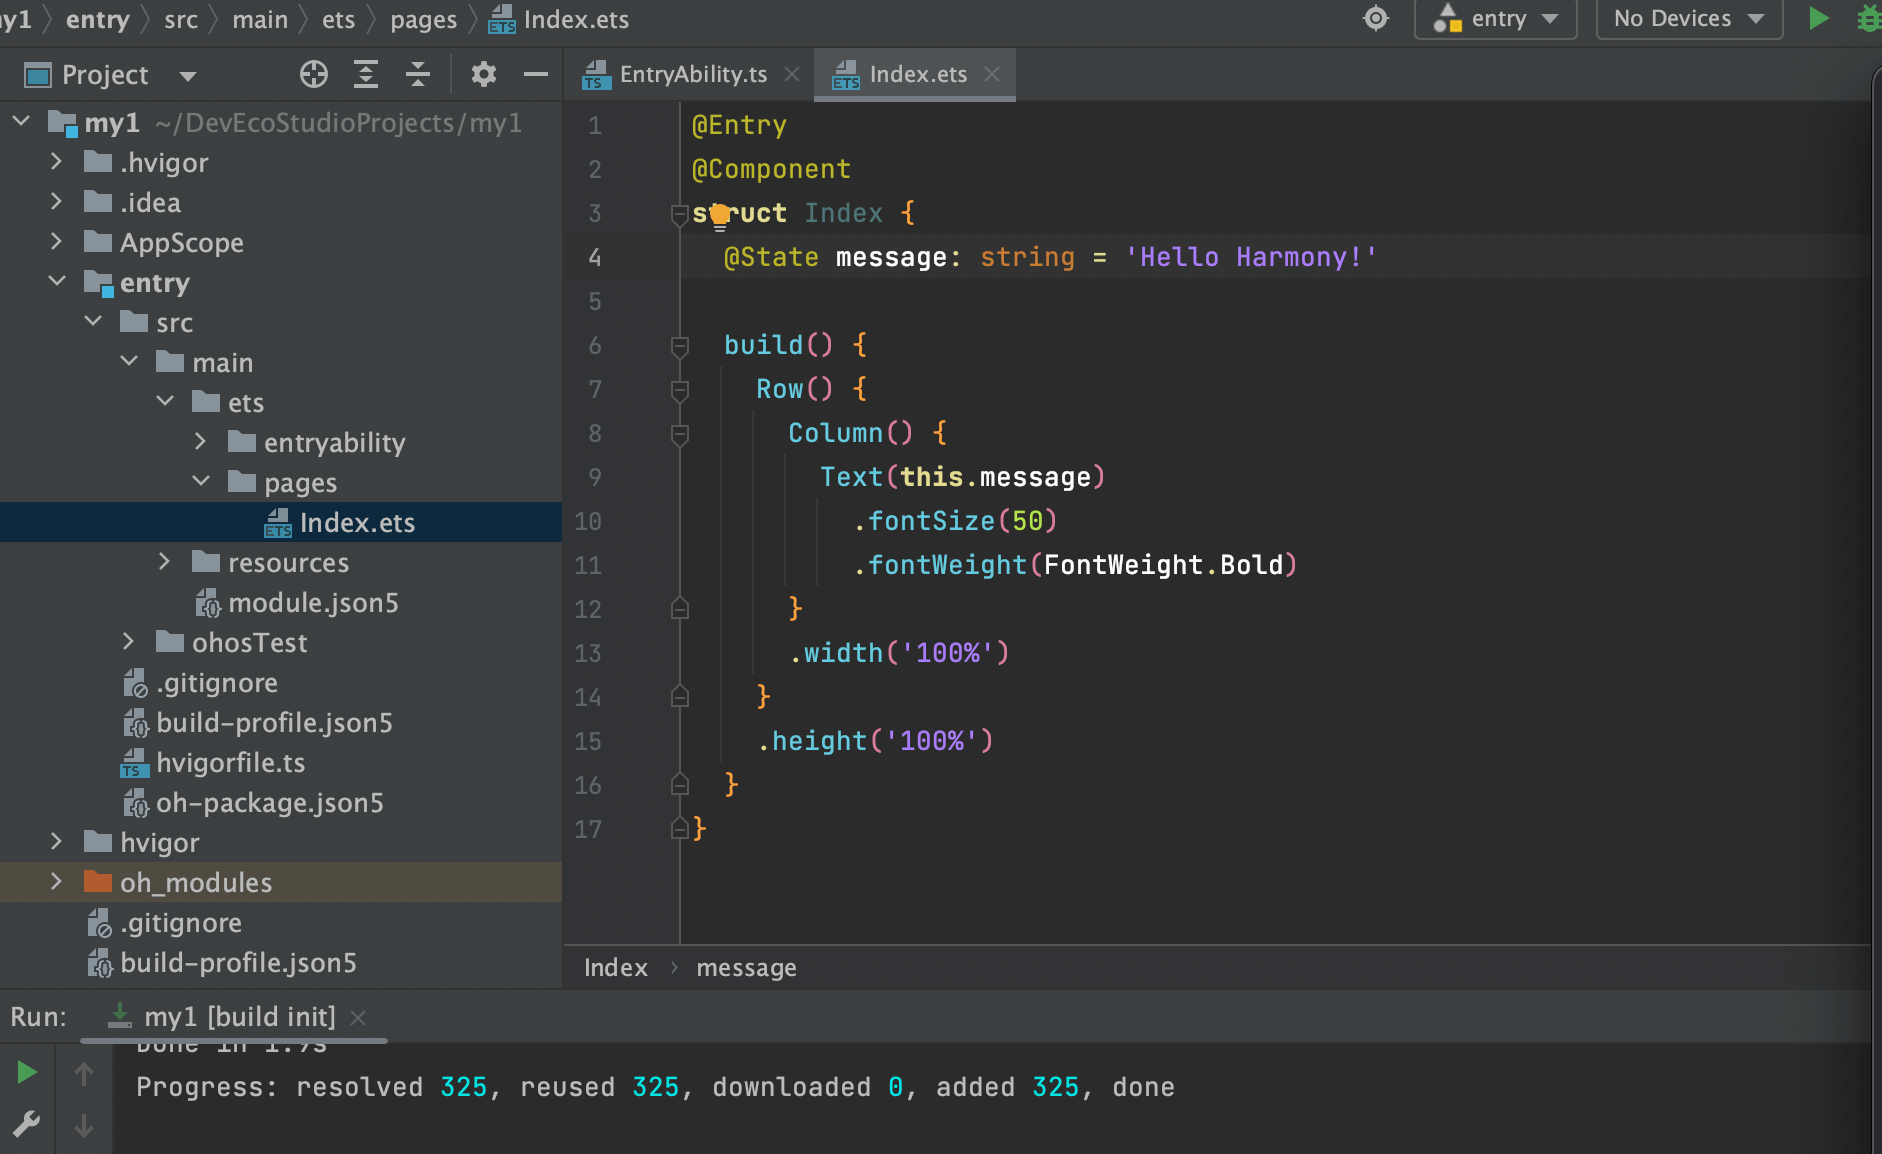The width and height of the screenshot is (1882, 1154).
Task: Close the Index.ets editor tab
Action: (x=992, y=75)
